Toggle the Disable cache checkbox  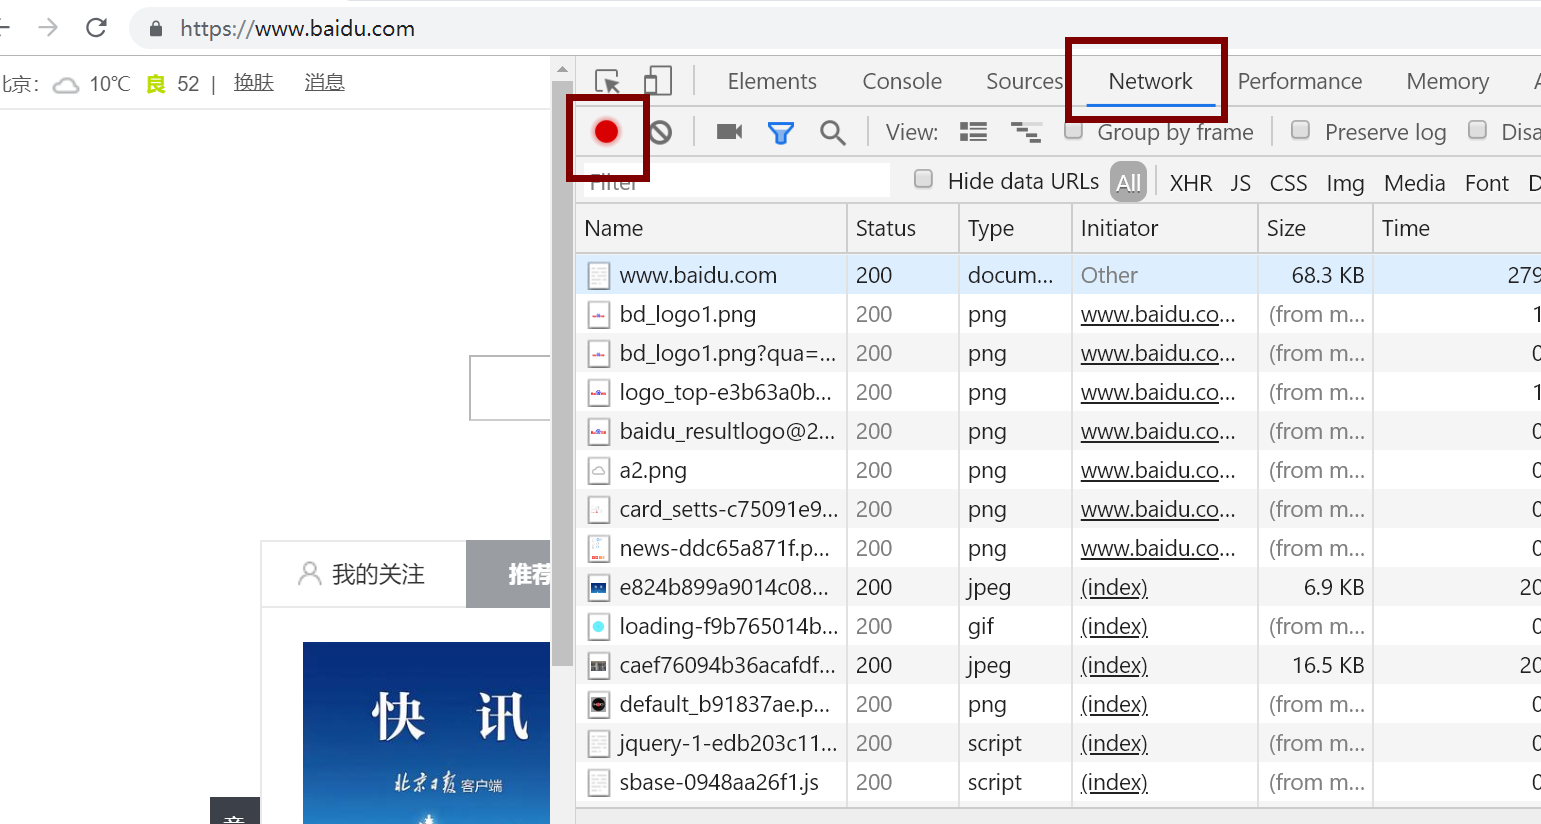point(1477,130)
